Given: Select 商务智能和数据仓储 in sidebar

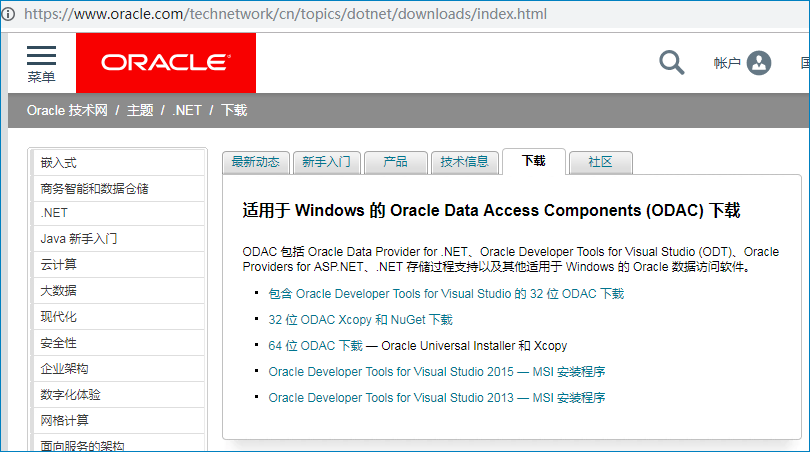Looking at the screenshot, I should pos(118,189).
